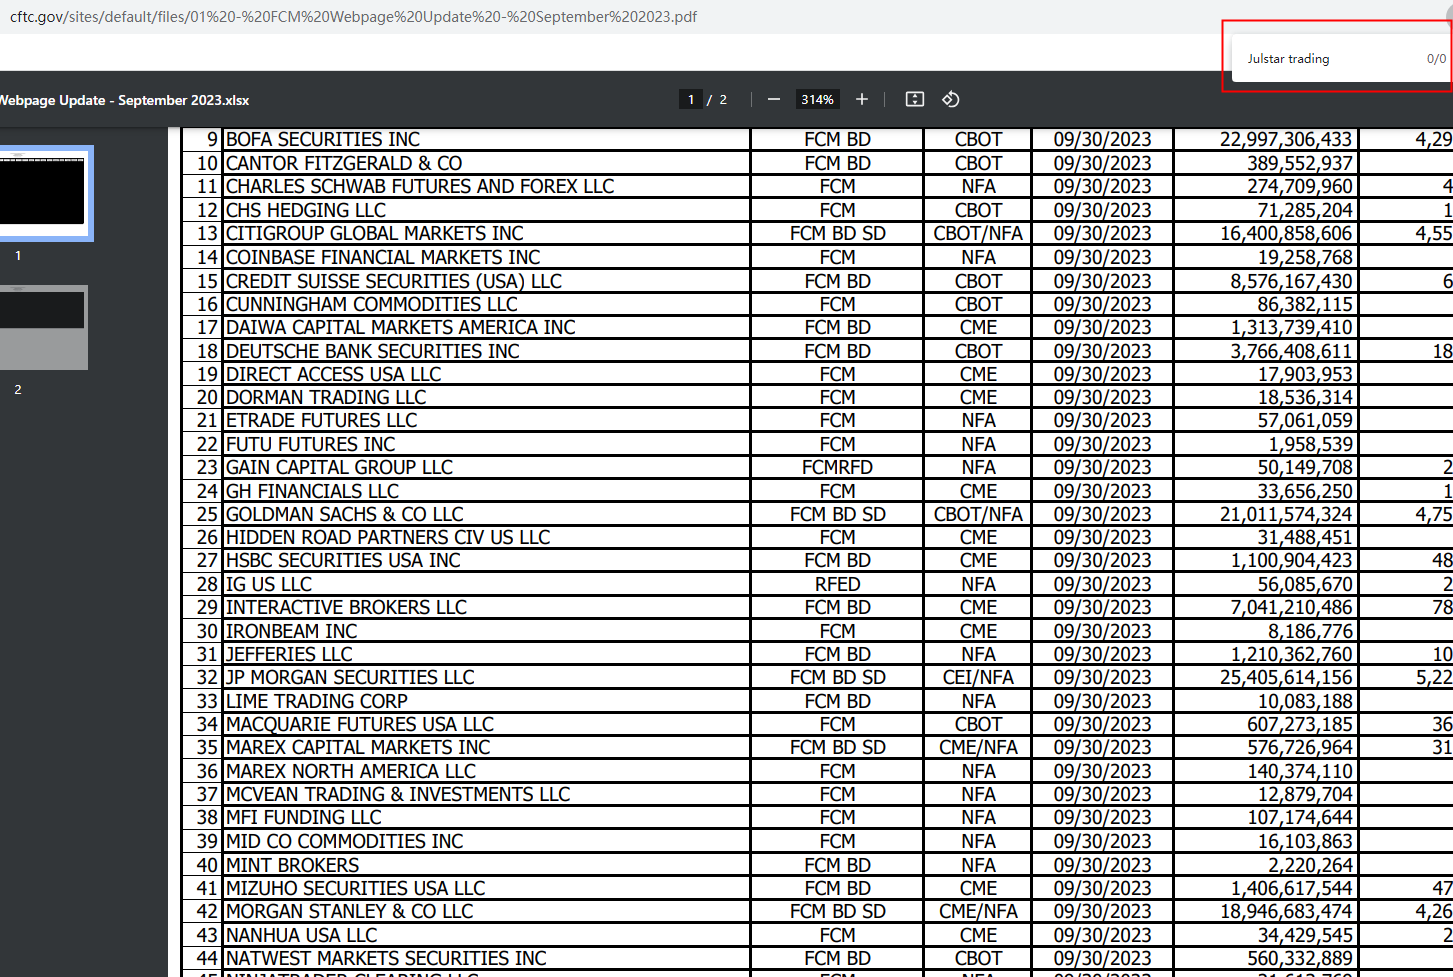Click the document title Webpage Update - September 2023.xlsx

tap(124, 100)
